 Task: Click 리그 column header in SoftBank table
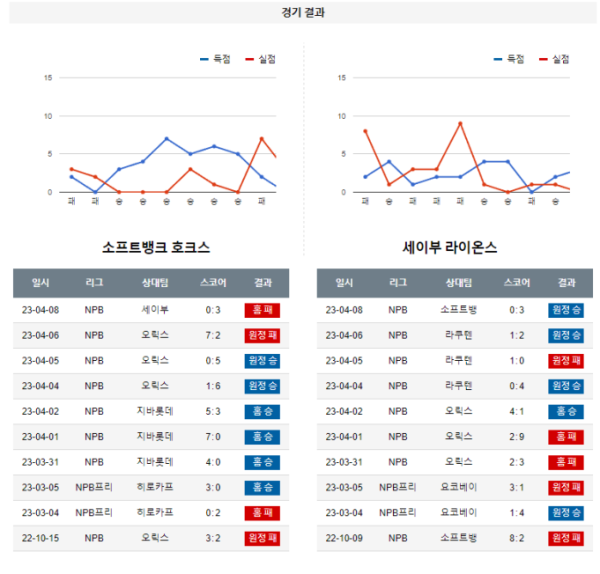click(x=94, y=283)
